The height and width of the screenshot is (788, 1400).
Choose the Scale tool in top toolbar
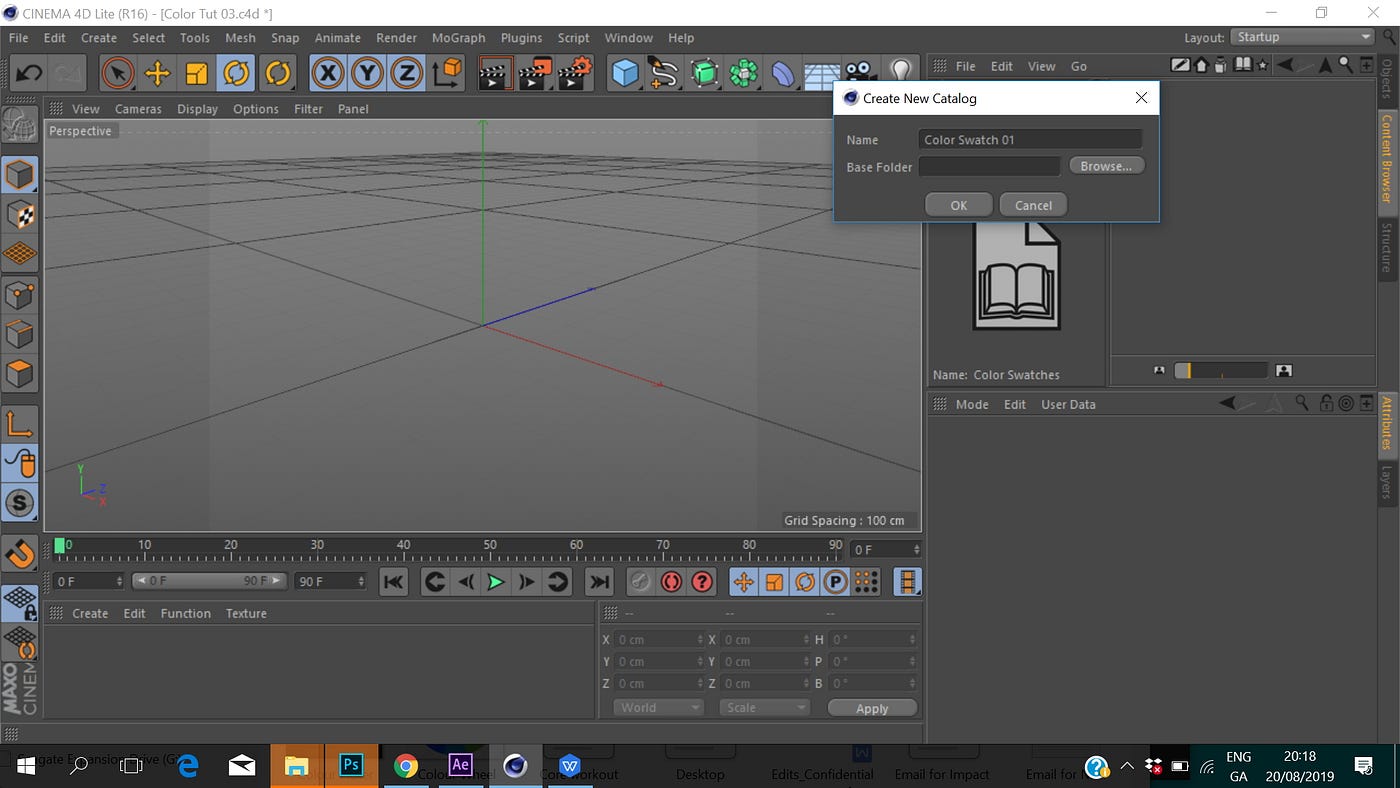[x=197, y=73]
